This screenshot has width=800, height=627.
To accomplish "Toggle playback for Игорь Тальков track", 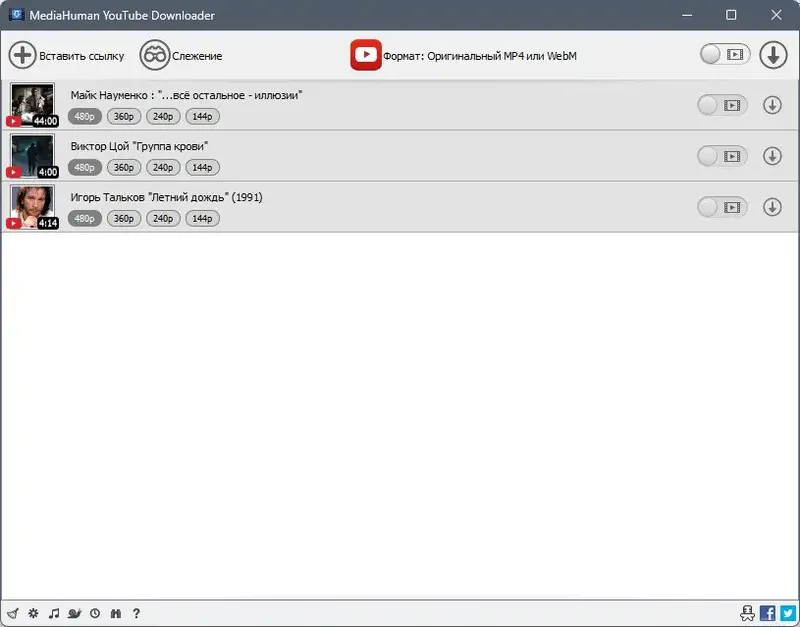I will tap(722, 207).
